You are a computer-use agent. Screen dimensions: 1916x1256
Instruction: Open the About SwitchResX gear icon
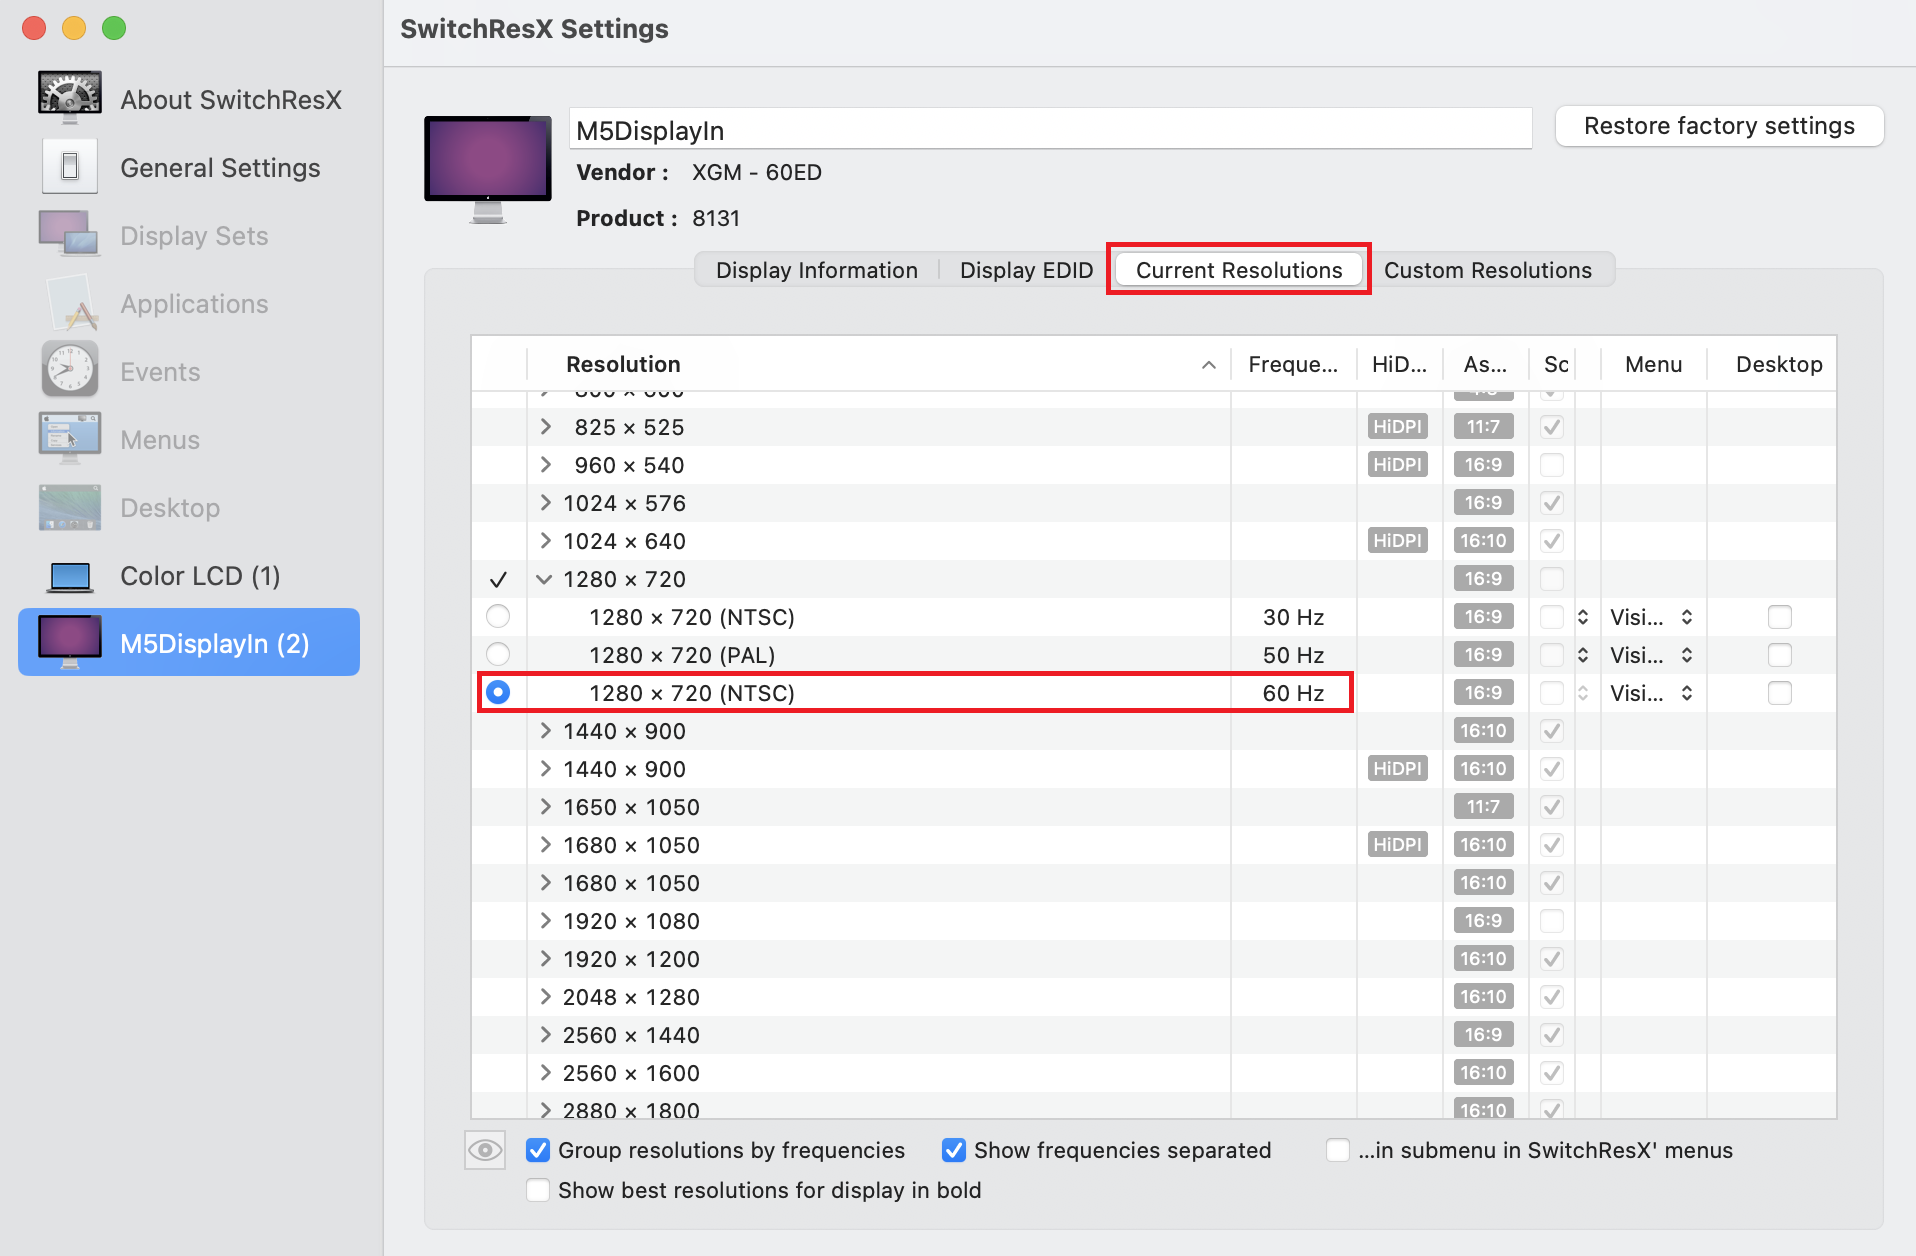point(70,98)
